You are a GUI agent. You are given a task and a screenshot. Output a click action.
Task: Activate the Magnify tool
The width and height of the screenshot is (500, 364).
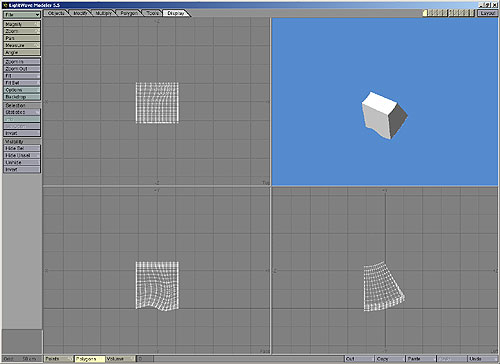[22, 24]
